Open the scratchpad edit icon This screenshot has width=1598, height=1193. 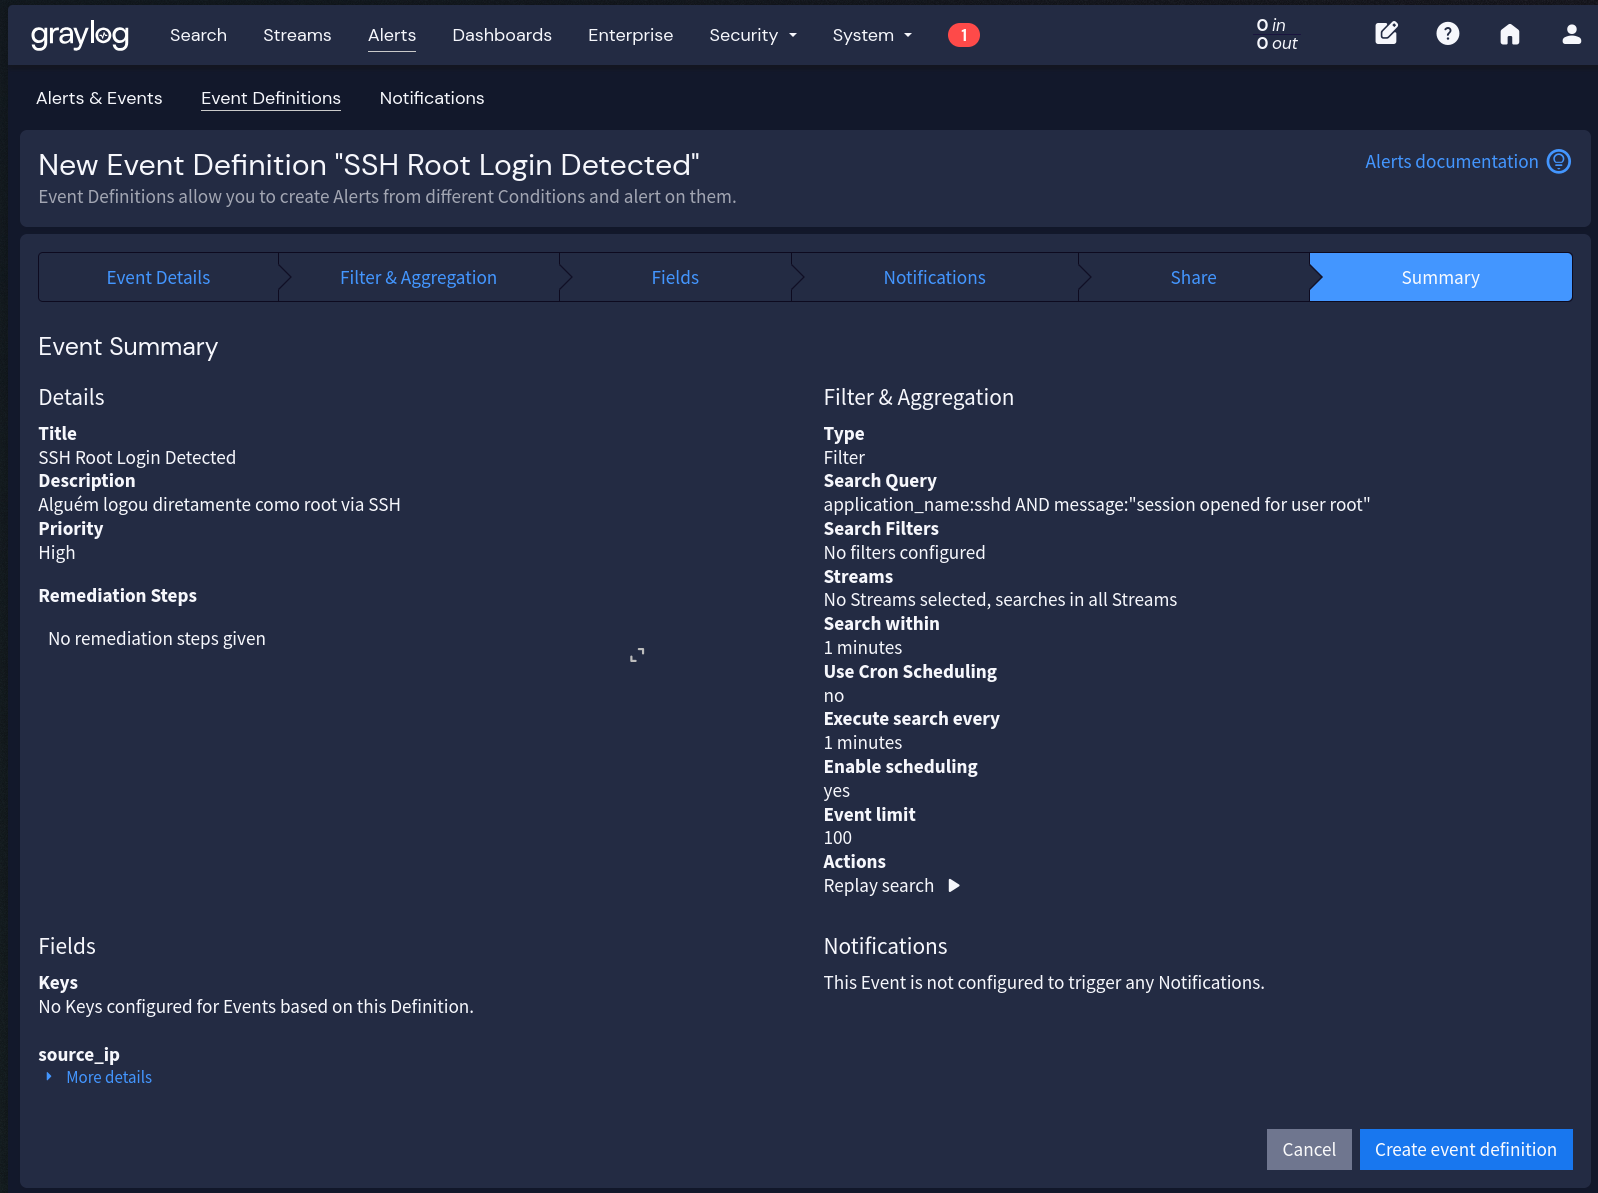point(1386,34)
